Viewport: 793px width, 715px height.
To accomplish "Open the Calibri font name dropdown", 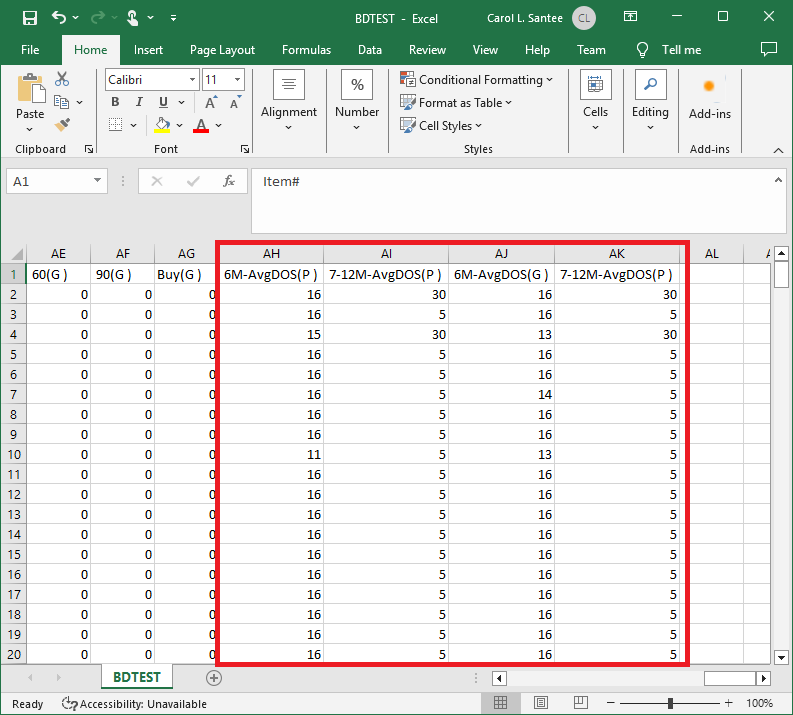I will [x=192, y=79].
